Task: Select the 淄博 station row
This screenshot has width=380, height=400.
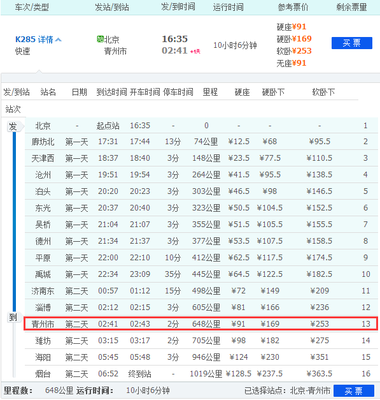Action: [202, 307]
